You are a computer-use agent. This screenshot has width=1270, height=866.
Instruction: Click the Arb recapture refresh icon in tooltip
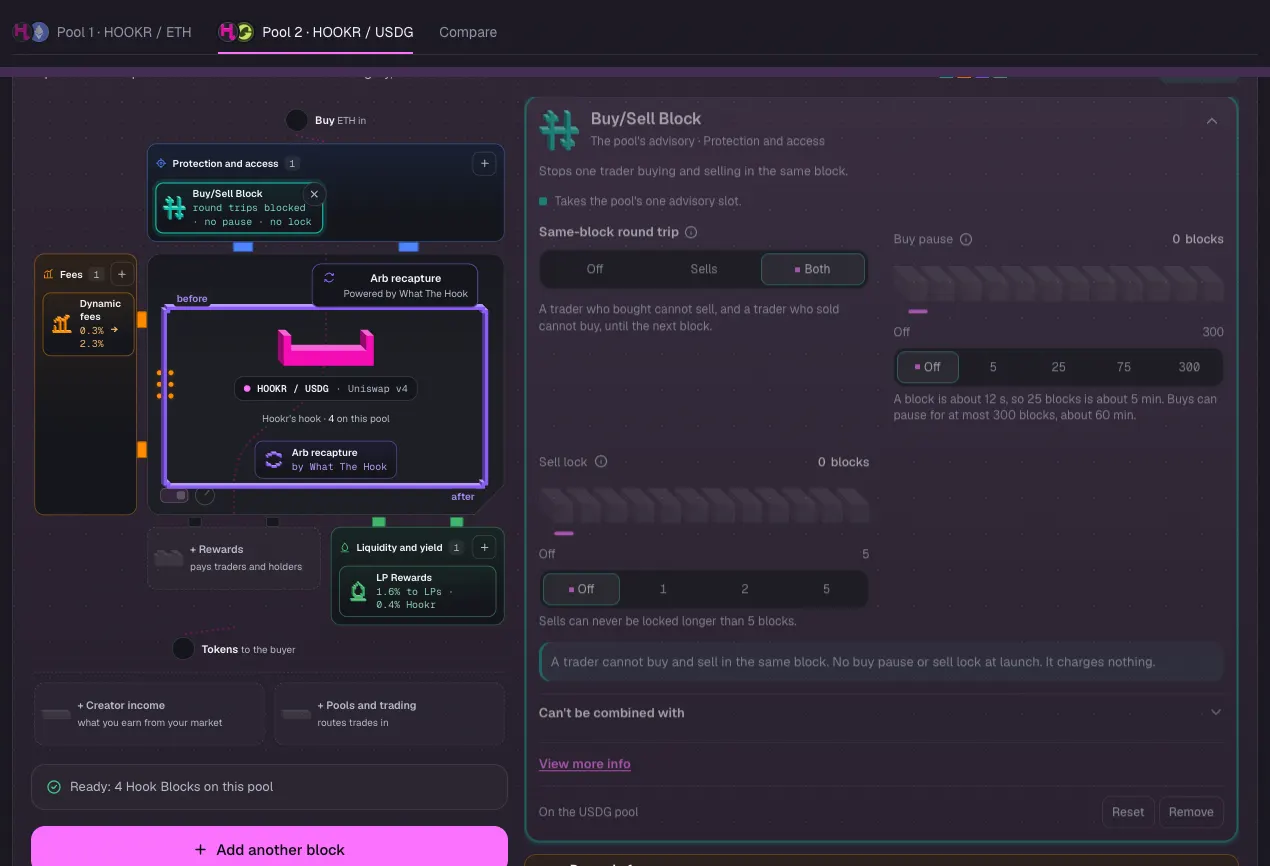pos(329,278)
